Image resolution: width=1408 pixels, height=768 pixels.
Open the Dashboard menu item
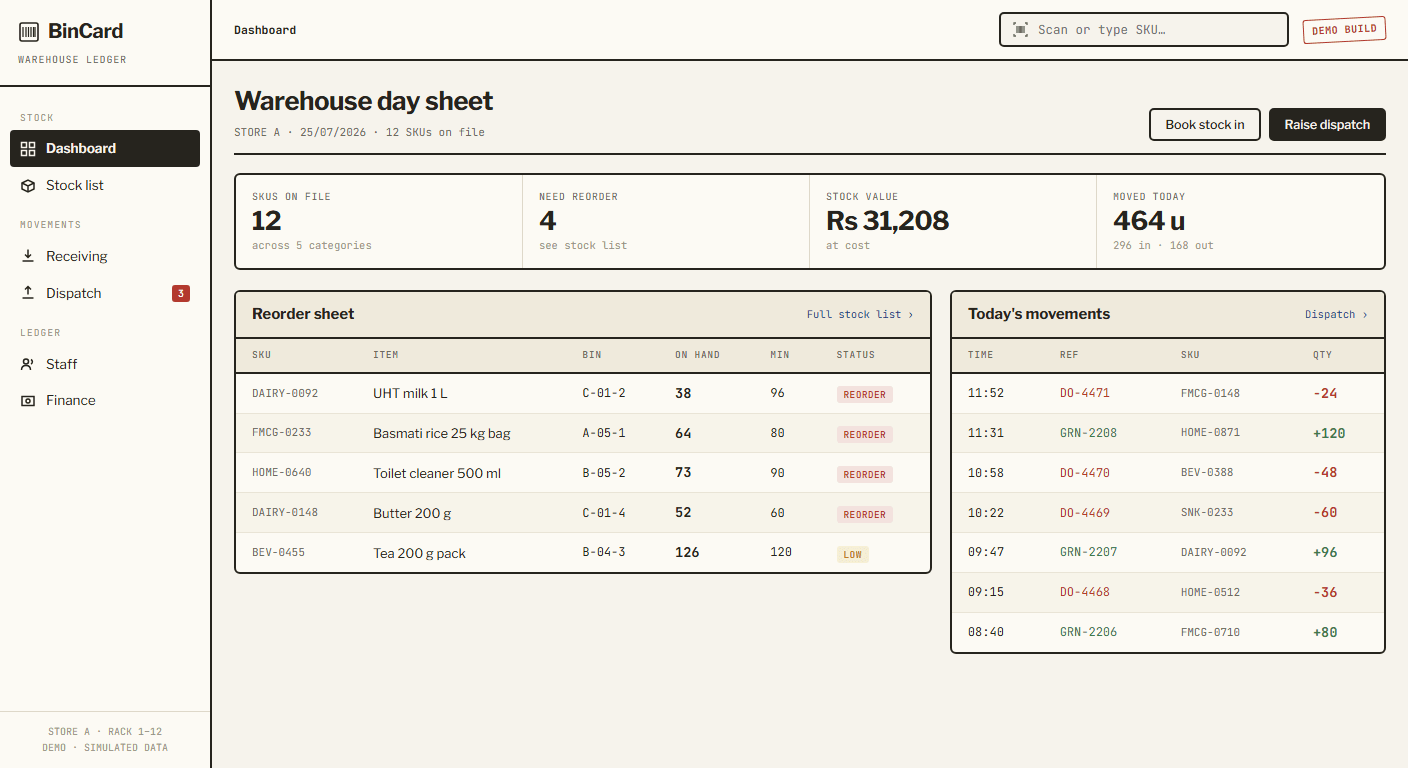tap(105, 148)
